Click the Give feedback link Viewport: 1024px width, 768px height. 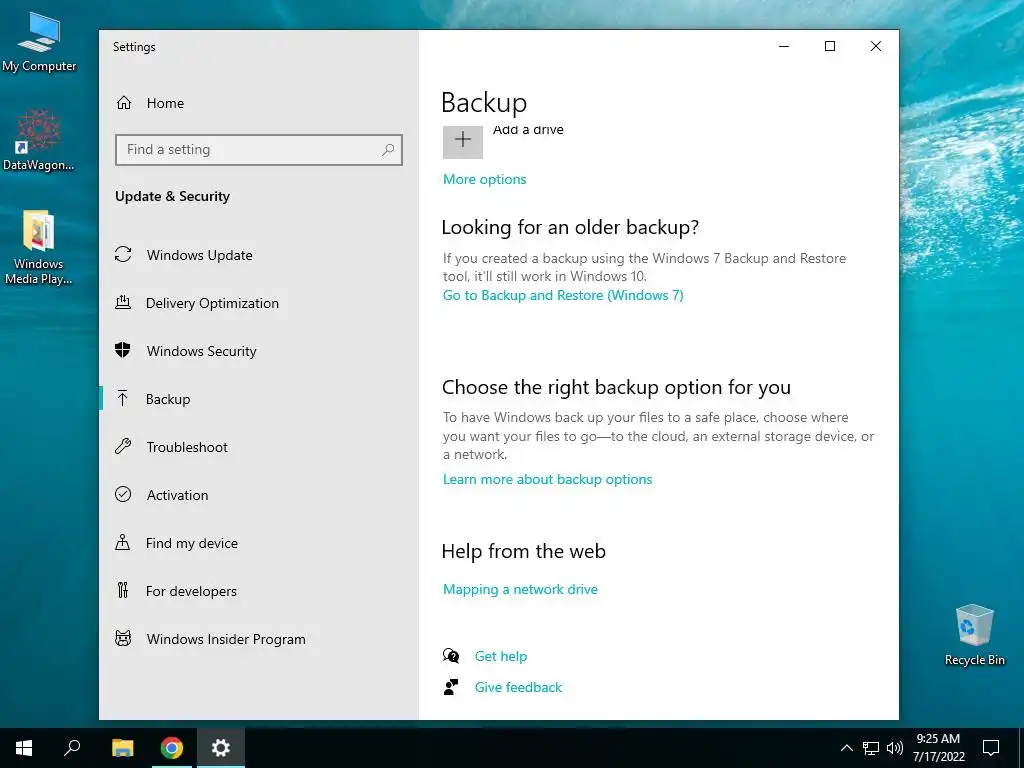coord(518,687)
